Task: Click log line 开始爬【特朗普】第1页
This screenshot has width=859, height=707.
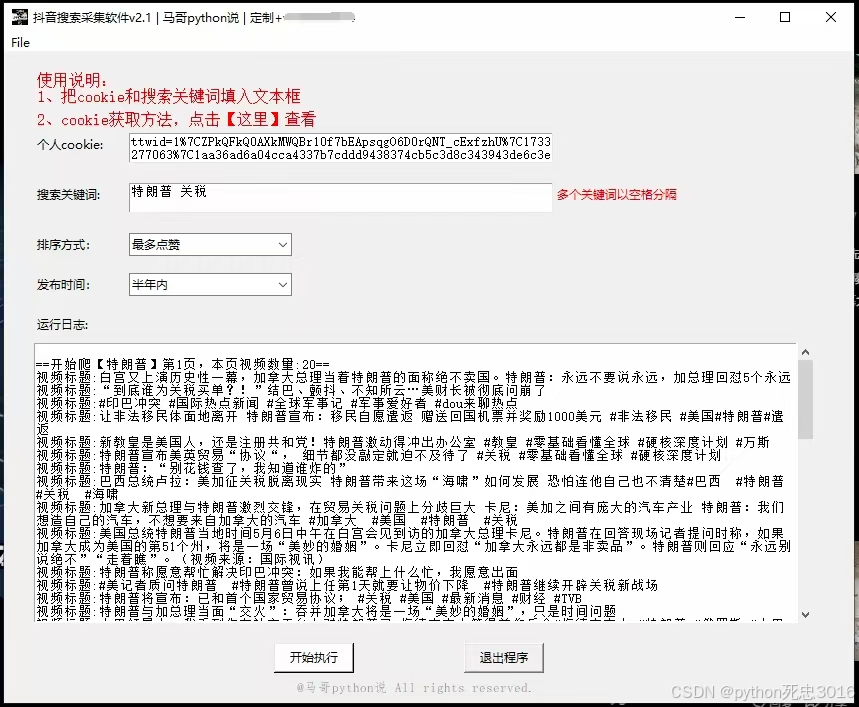Action: coord(183,364)
